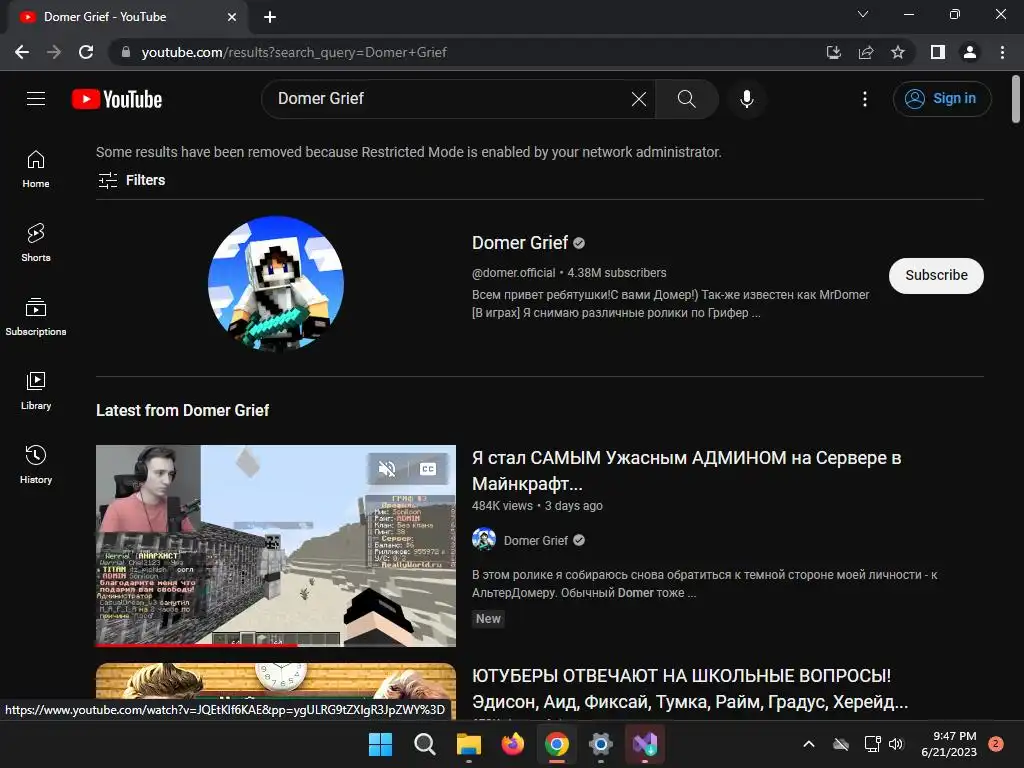Image resolution: width=1024 pixels, height=768 pixels.
Task: Open the tab search dropdown chevron
Action: tap(863, 14)
